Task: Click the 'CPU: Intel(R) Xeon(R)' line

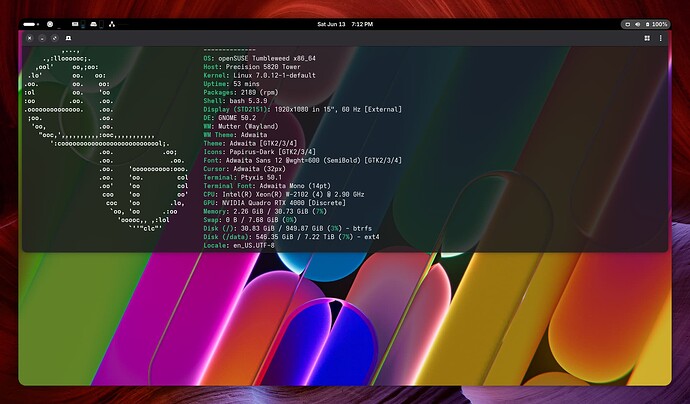Action: [284, 195]
